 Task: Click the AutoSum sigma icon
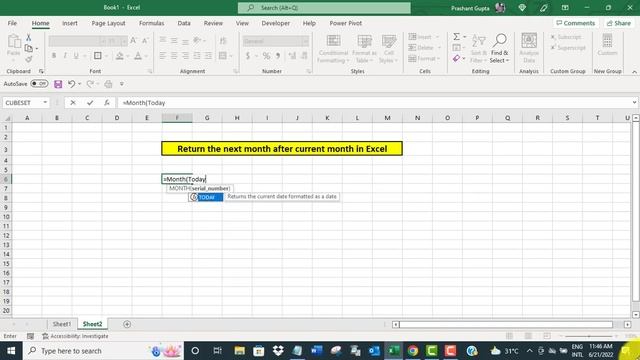456,37
